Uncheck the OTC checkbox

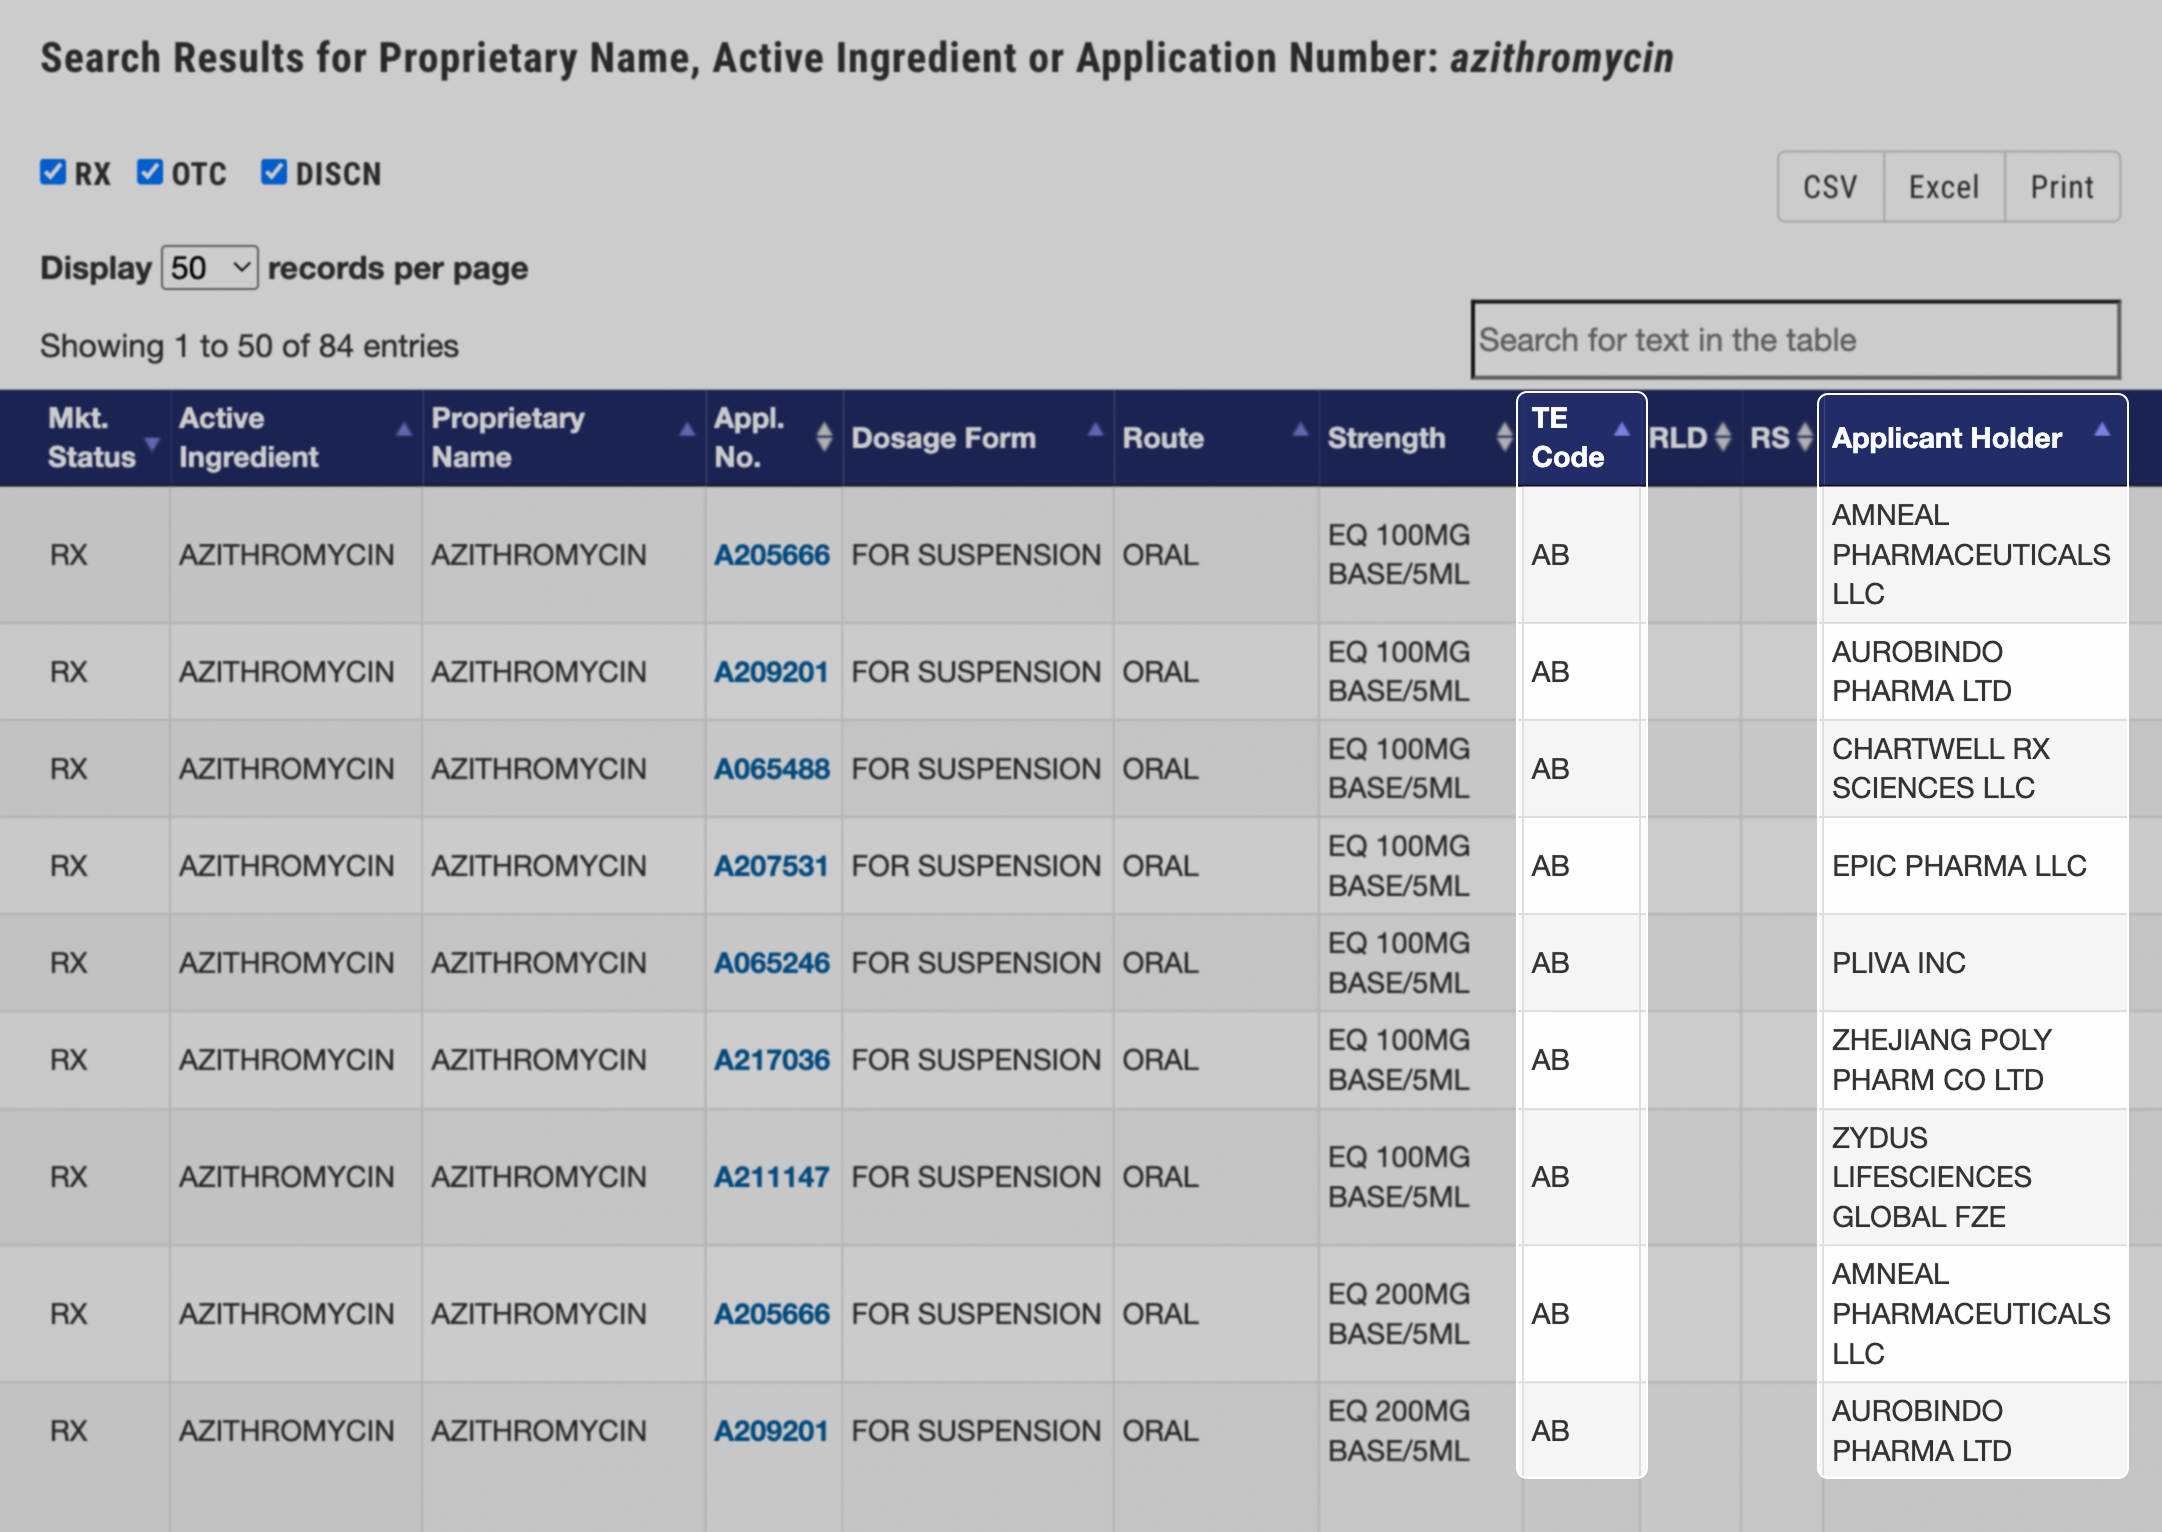[x=150, y=172]
